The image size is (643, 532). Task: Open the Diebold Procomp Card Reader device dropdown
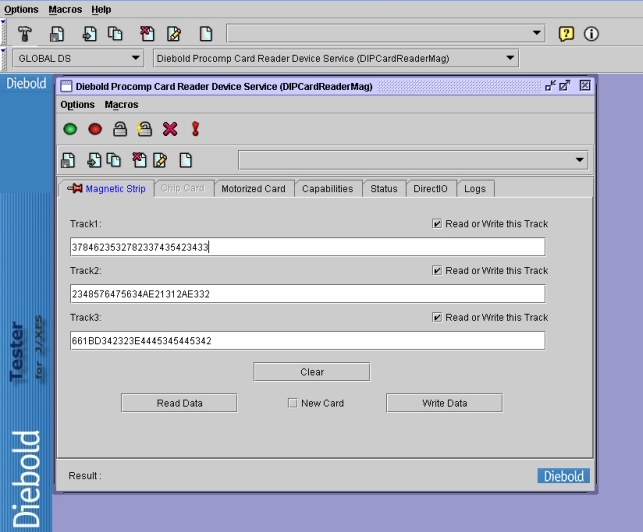(x=336, y=58)
